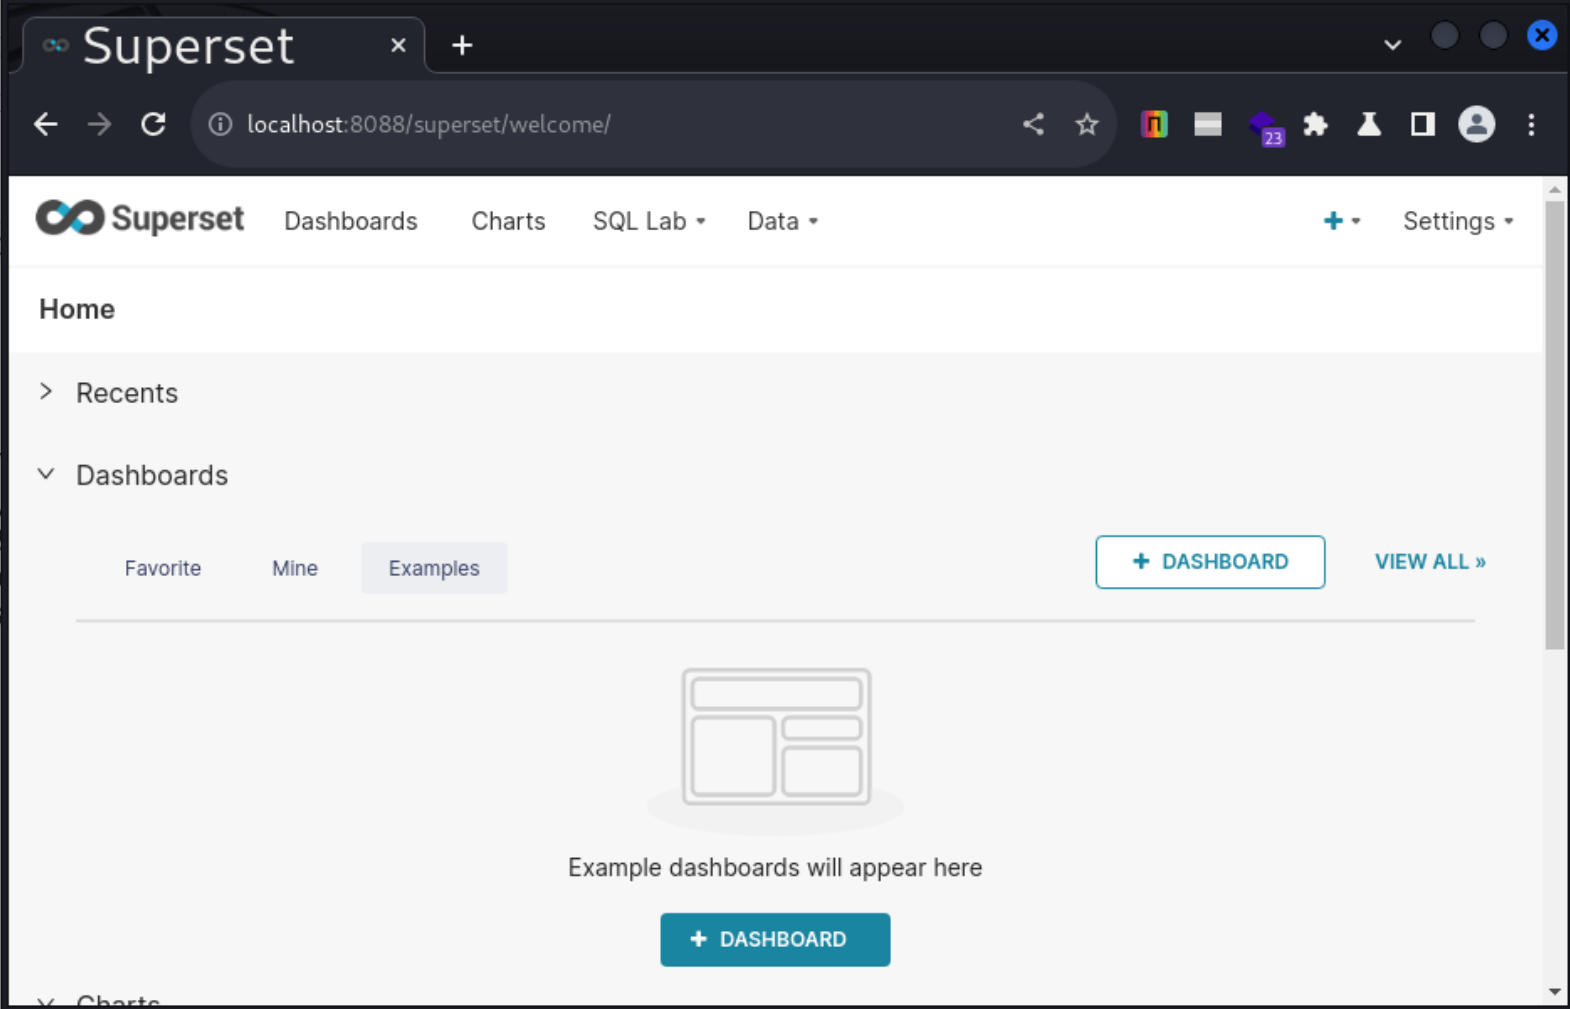
Task: Reload the current page
Action: point(153,124)
